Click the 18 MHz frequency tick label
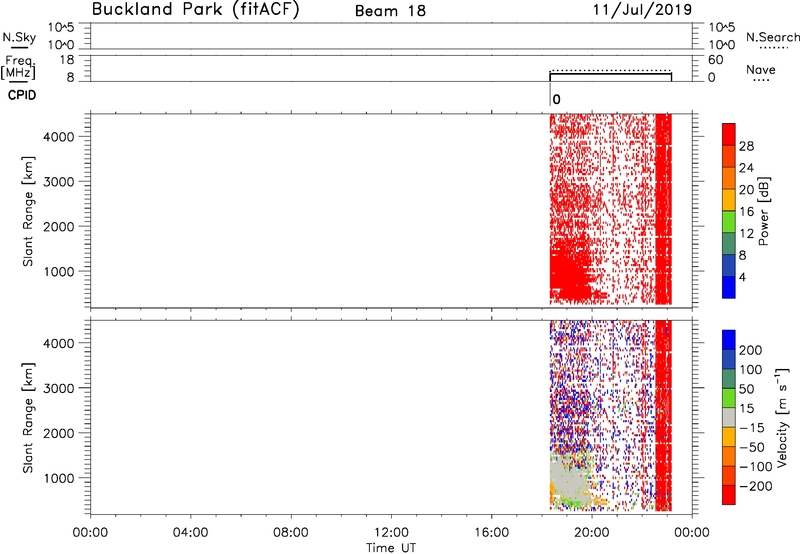Image resolution: width=800 pixels, height=554 pixels. click(x=67, y=60)
